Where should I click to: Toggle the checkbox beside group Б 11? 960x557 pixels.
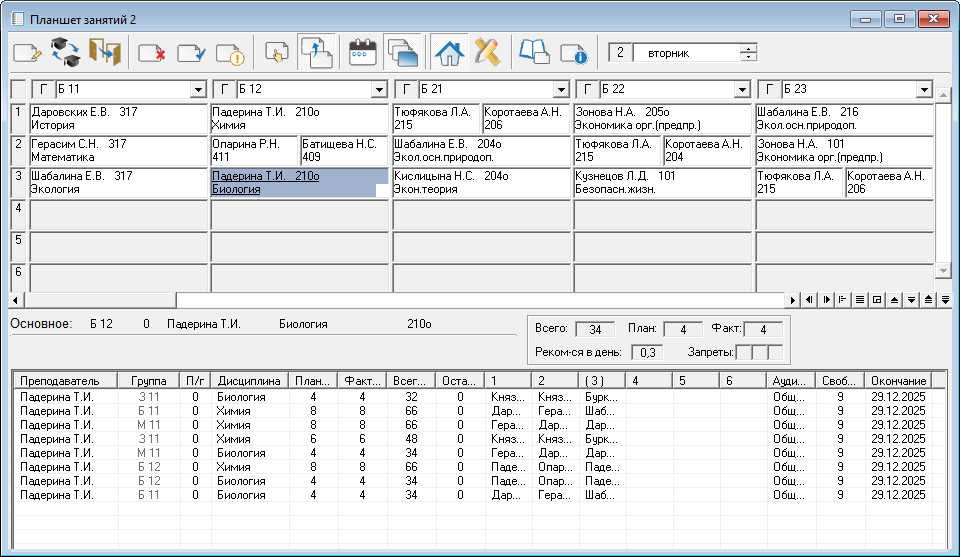(x=43, y=90)
